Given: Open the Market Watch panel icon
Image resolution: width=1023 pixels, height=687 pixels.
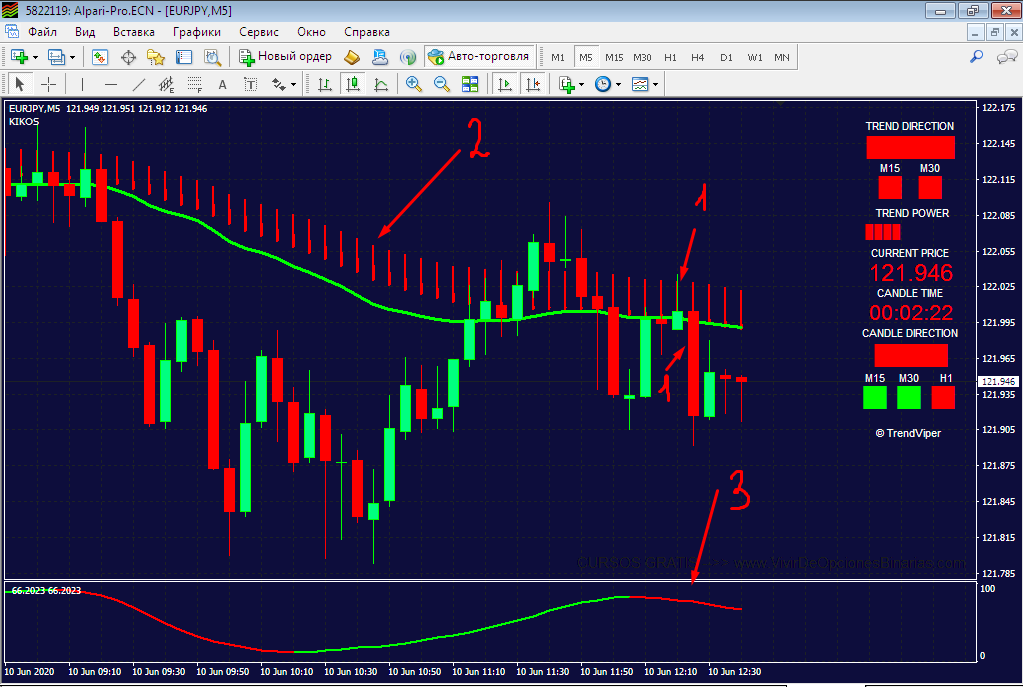Looking at the screenshot, I should [x=100, y=57].
